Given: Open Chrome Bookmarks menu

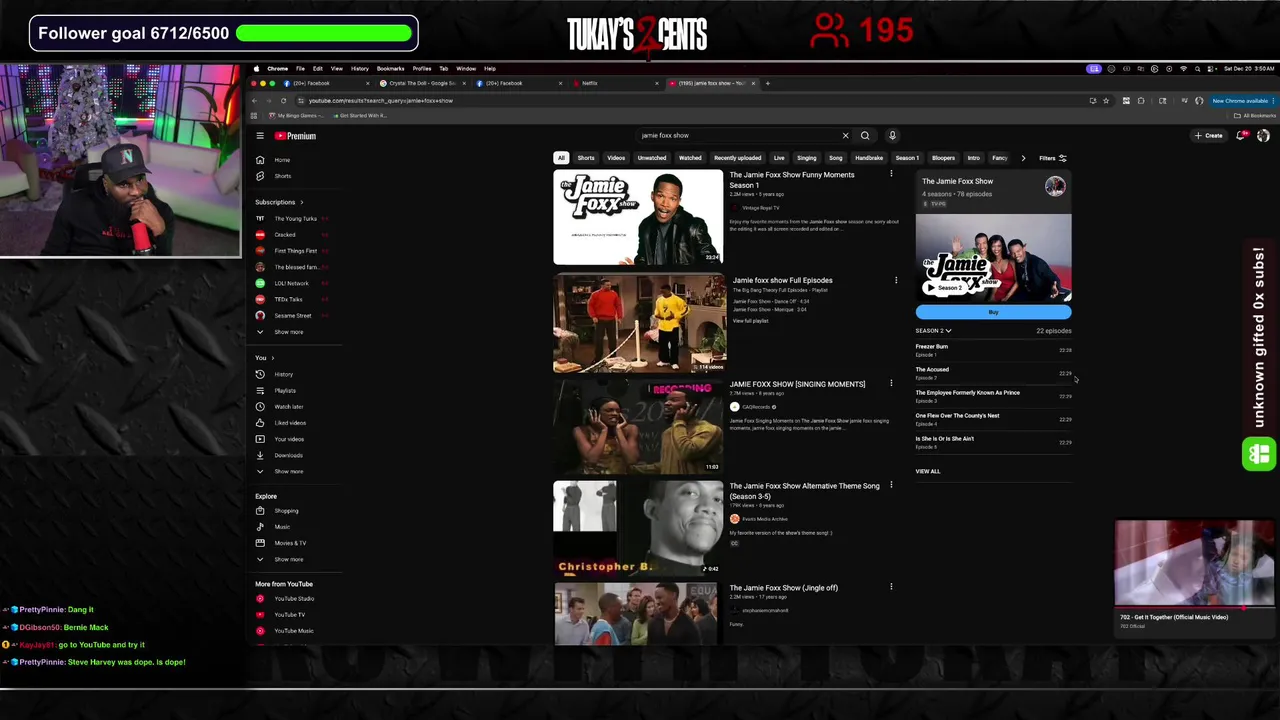Looking at the screenshot, I should point(390,69).
